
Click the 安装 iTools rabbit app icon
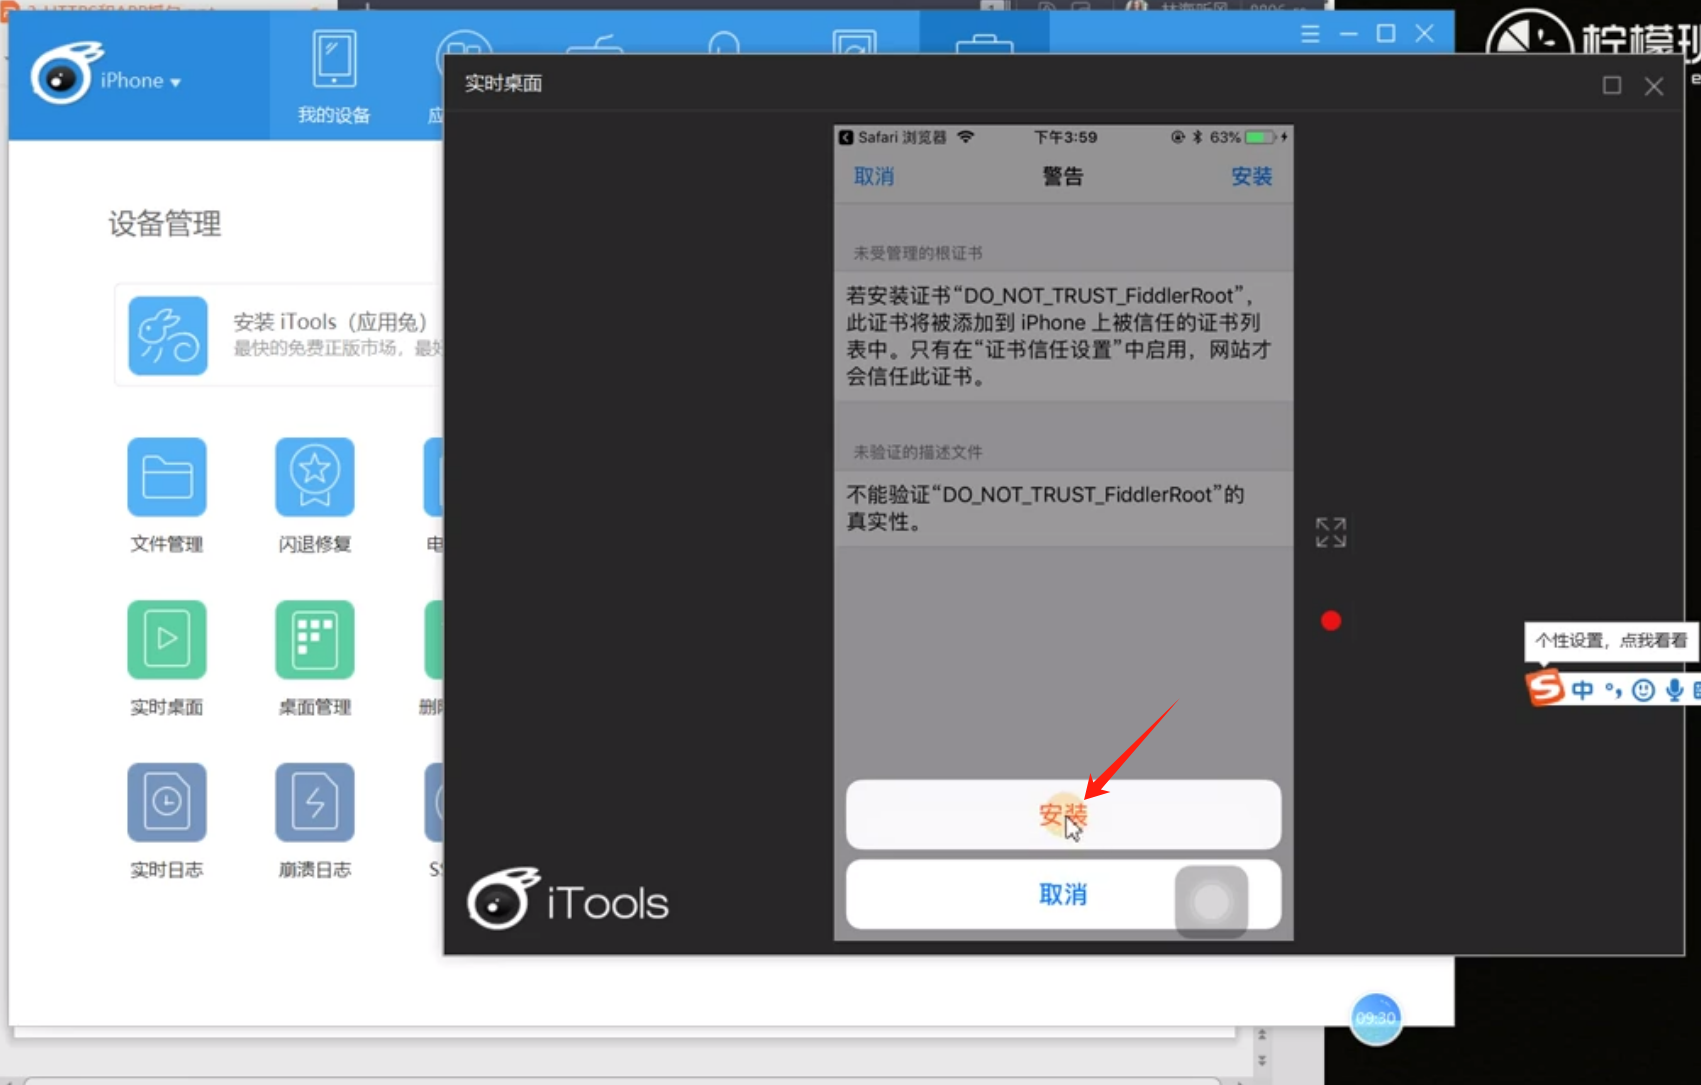coord(168,336)
